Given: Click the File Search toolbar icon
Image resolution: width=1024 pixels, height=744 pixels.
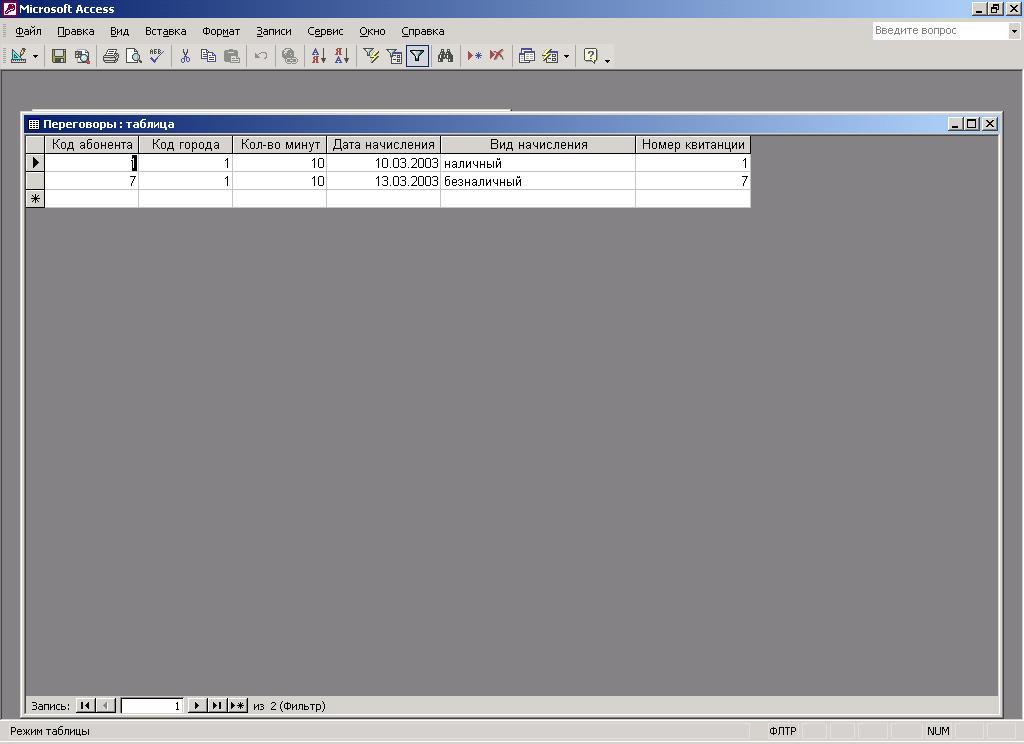Looking at the screenshot, I should click(82, 56).
